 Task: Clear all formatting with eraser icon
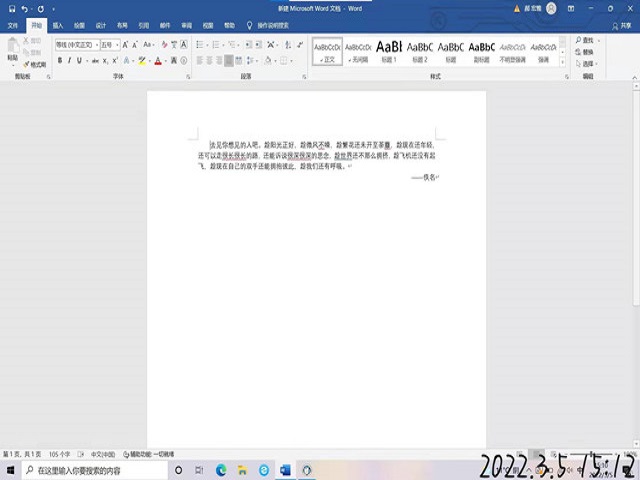[164, 44]
